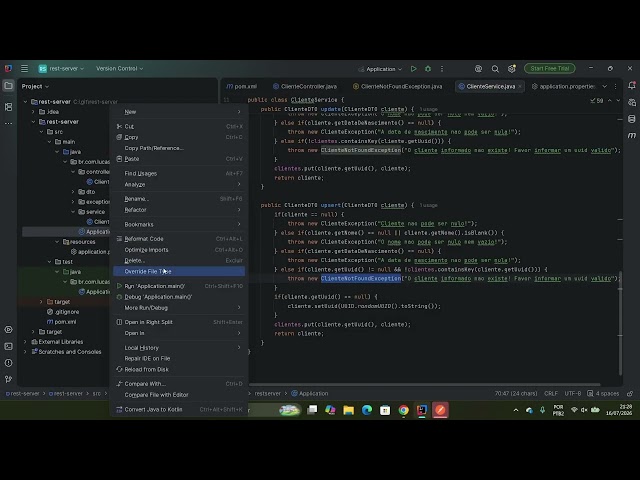Viewport: 640px width, 480px height.
Task: Expand the External Libraries node
Action: click(25, 342)
